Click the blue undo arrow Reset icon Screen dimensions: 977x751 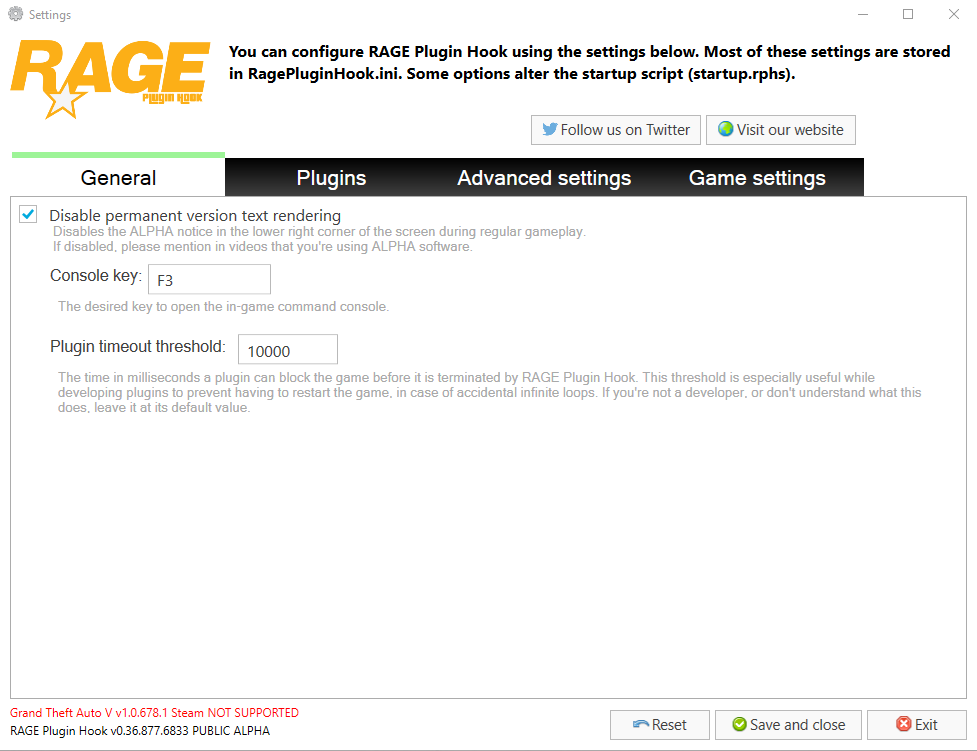click(641, 724)
